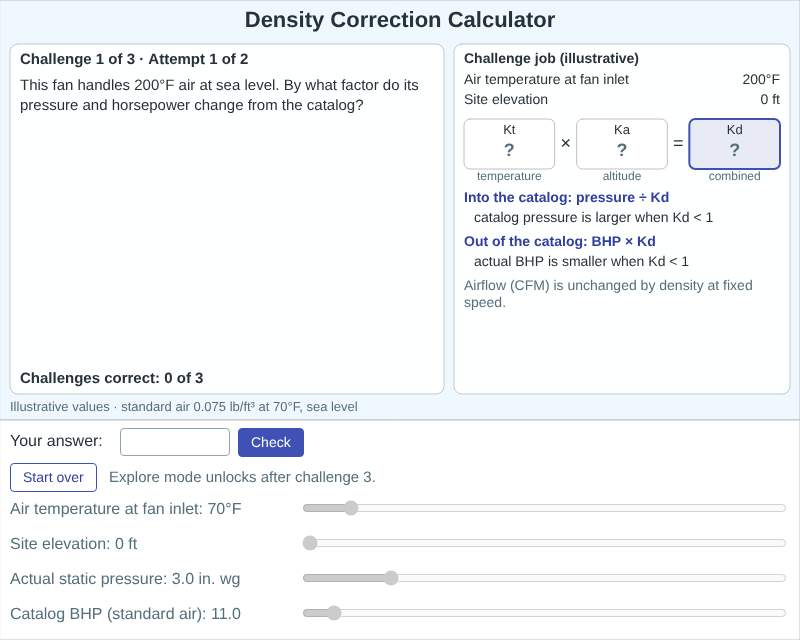Click 'Catalog BHP (standard air): 11.0' label
Viewport: 800px width, 642px height.
point(126,614)
